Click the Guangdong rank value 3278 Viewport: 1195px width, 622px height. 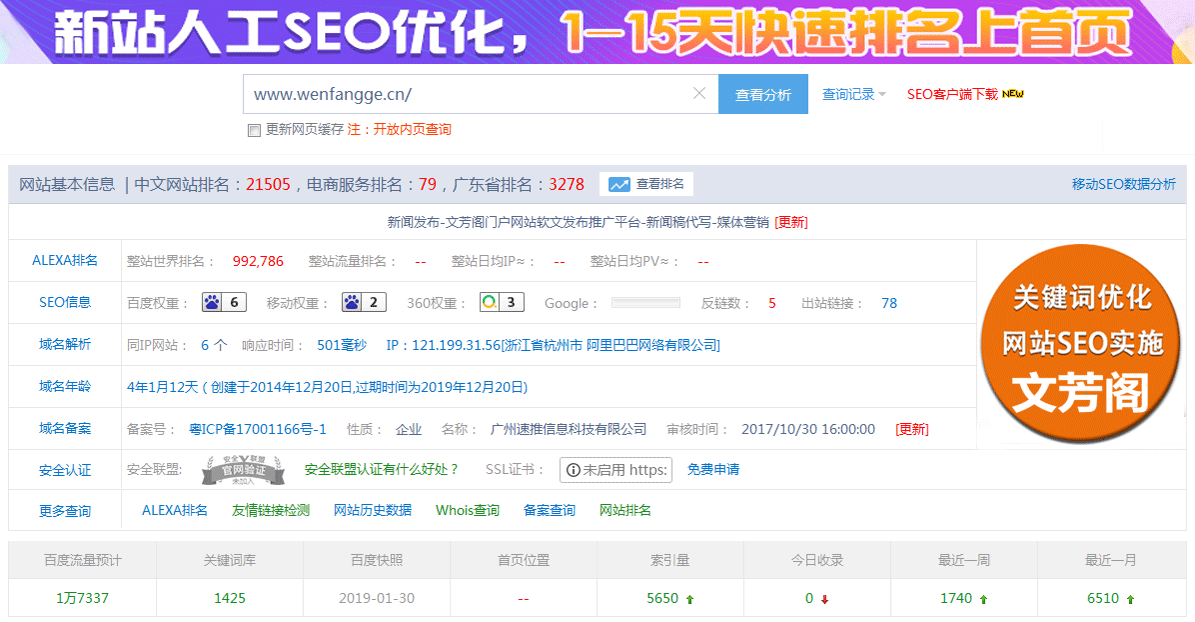(x=566, y=184)
